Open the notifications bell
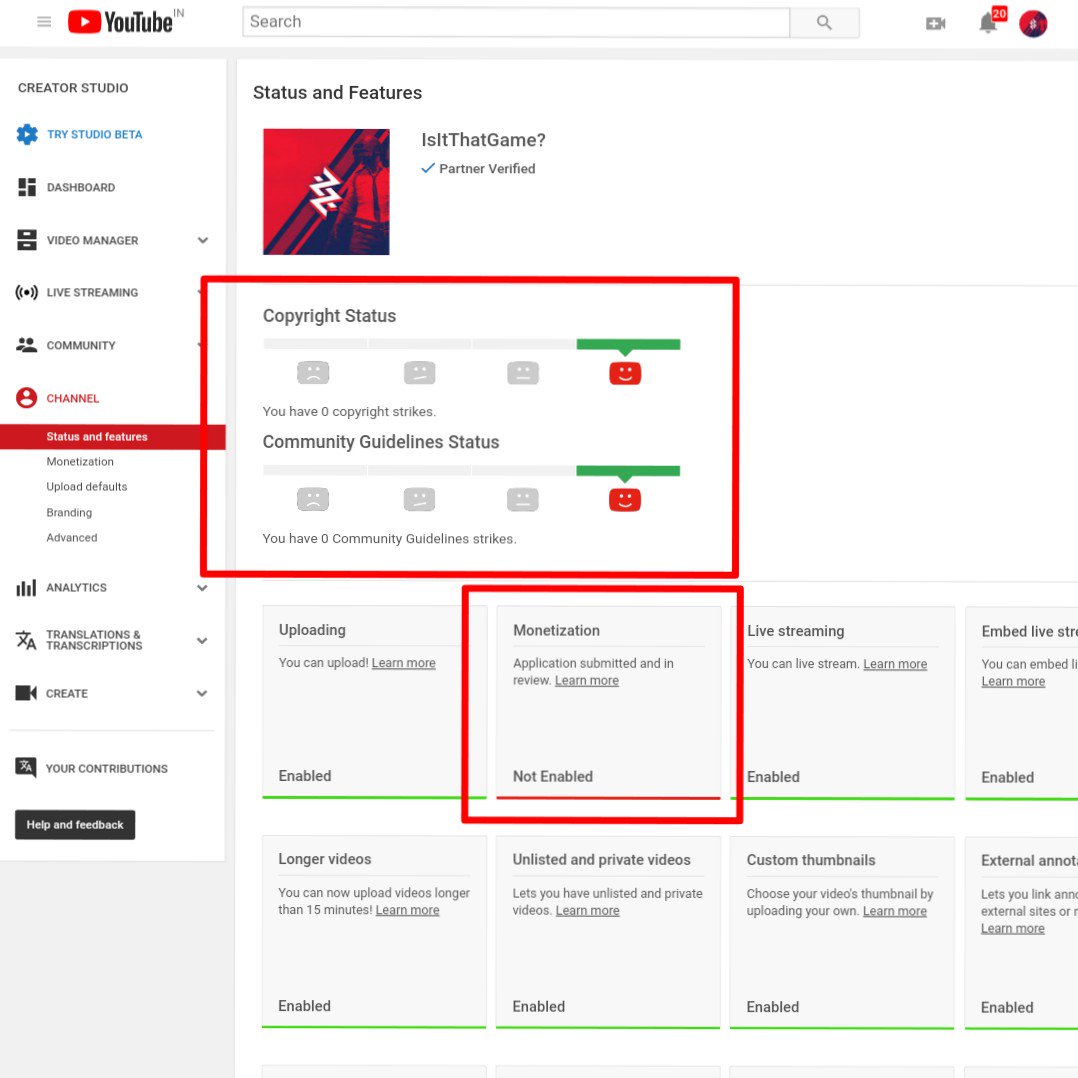The width and height of the screenshot is (1078, 1078). tap(988, 23)
